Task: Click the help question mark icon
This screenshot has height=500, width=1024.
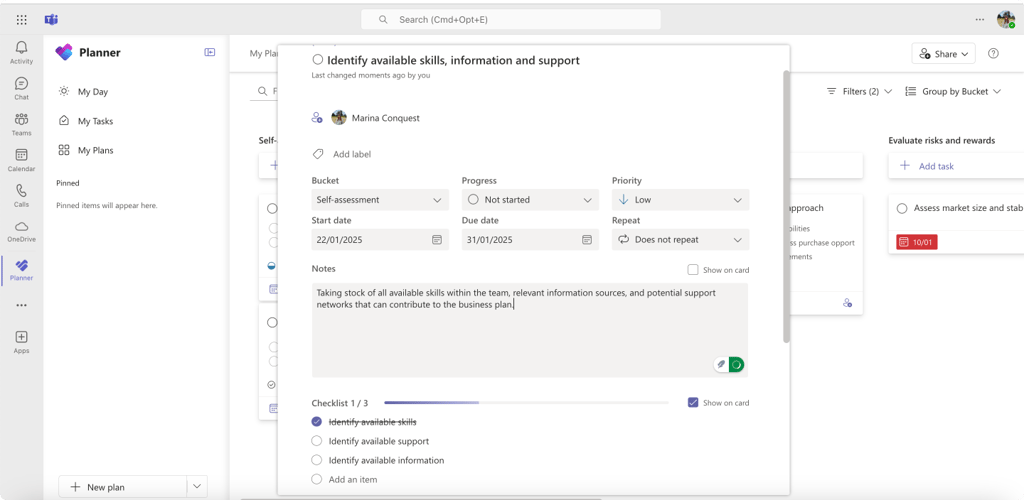Action: [993, 54]
